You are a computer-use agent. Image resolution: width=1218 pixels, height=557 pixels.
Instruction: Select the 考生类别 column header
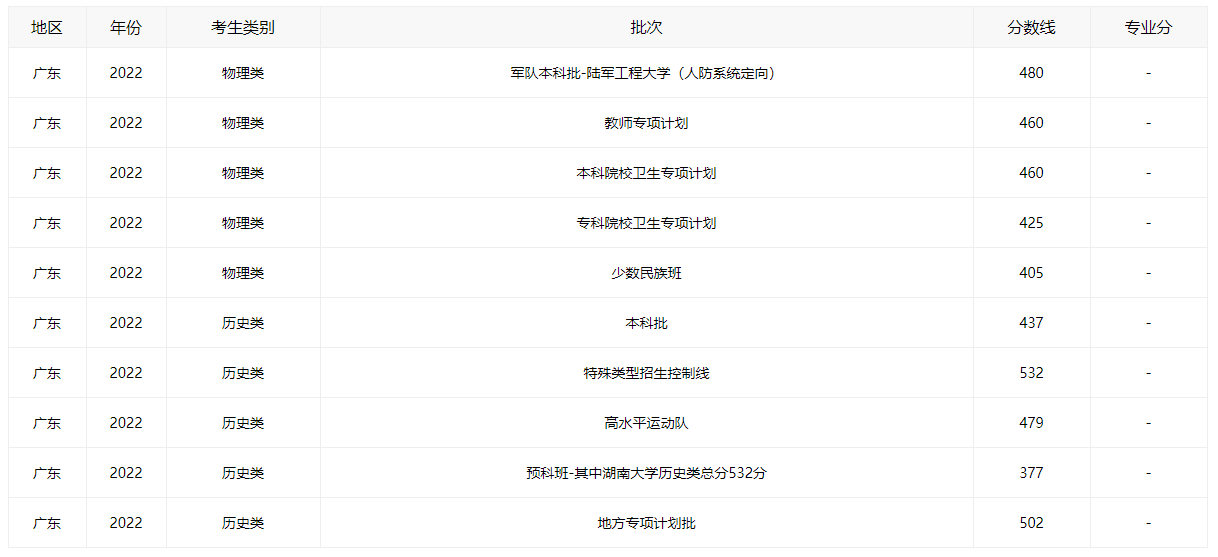coord(243,28)
